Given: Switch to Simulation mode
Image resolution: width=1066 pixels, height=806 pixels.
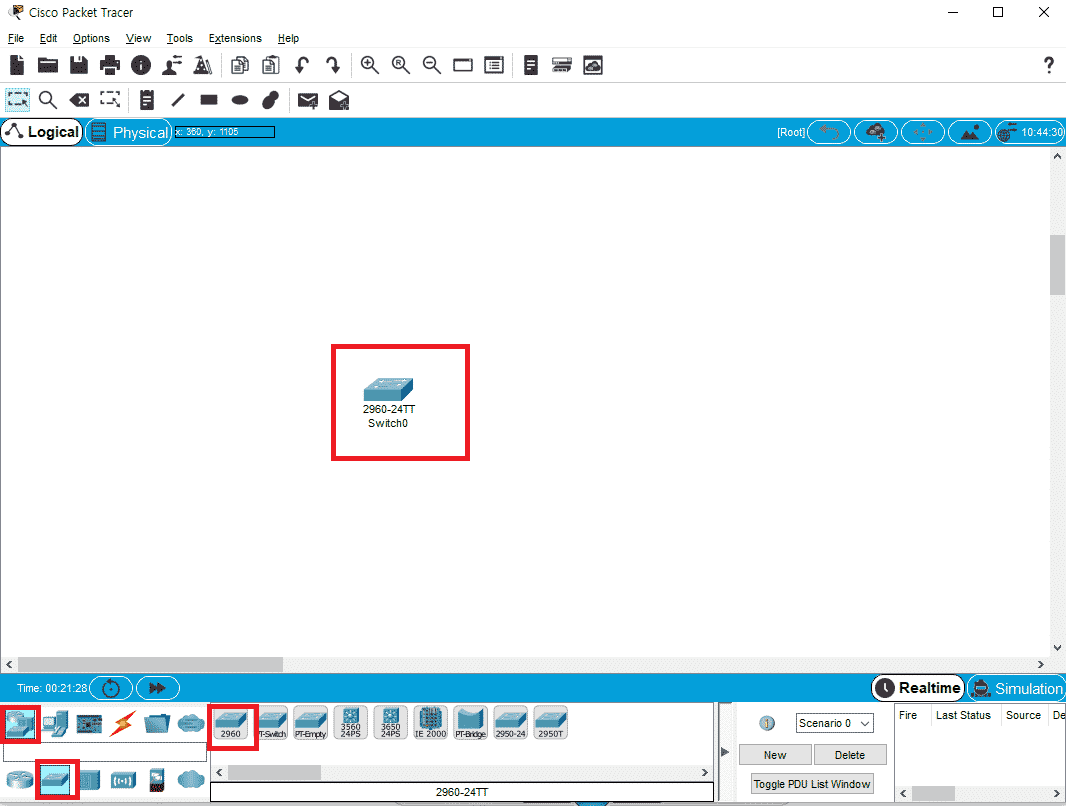Looking at the screenshot, I should (x=1017, y=688).
